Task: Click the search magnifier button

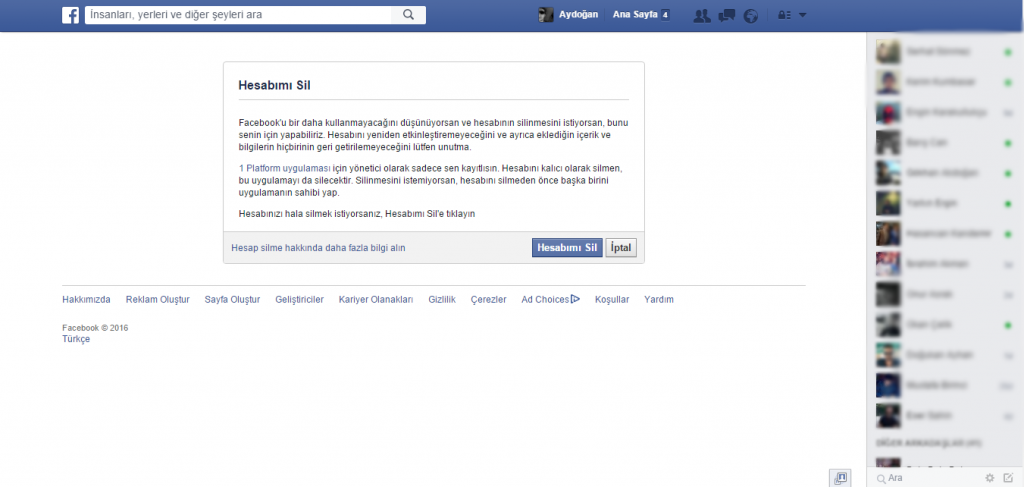Action: pos(408,15)
